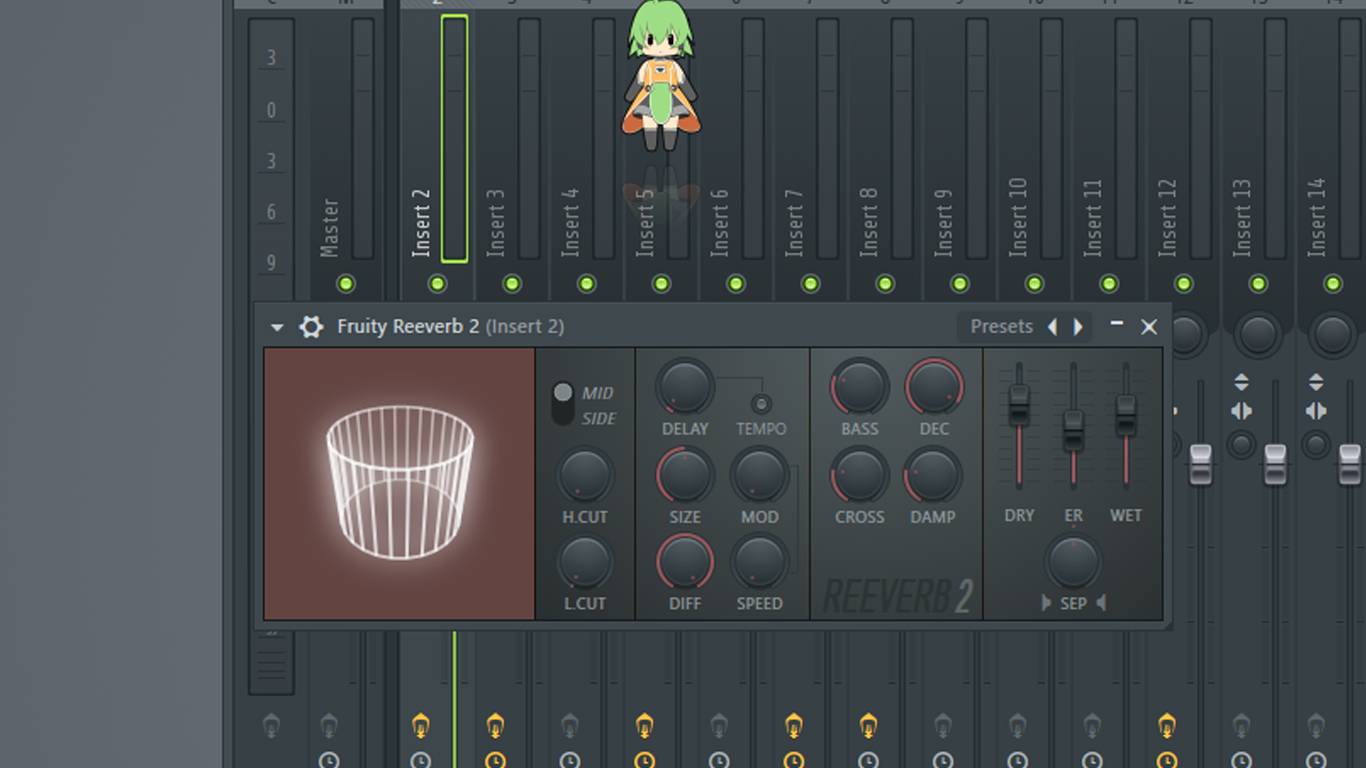Screen dimensions: 1366x768
Task: Swap left-right channels on Insert 13
Action: click(x=1241, y=411)
